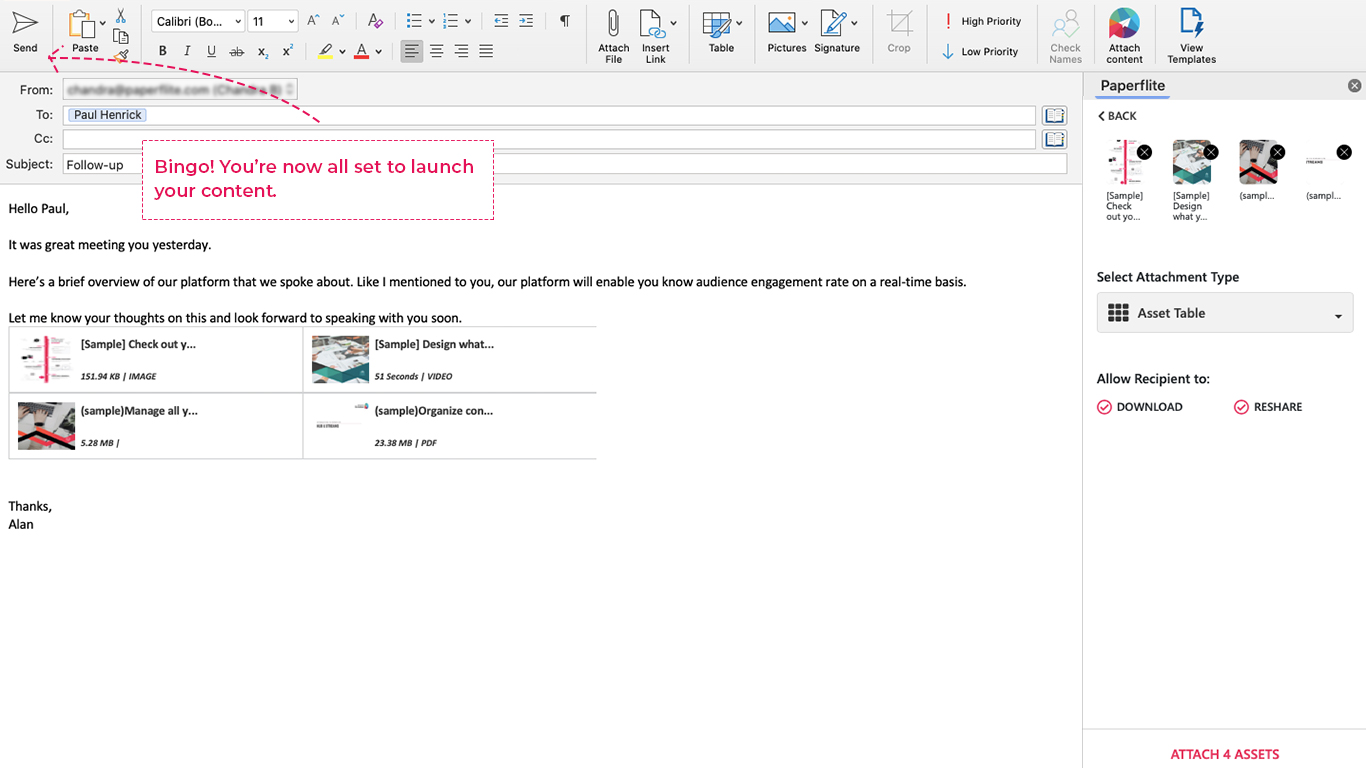Open the '[Sample] Design what...' video asset in email
Screen dimensions: 1366x768
[x=449, y=360]
